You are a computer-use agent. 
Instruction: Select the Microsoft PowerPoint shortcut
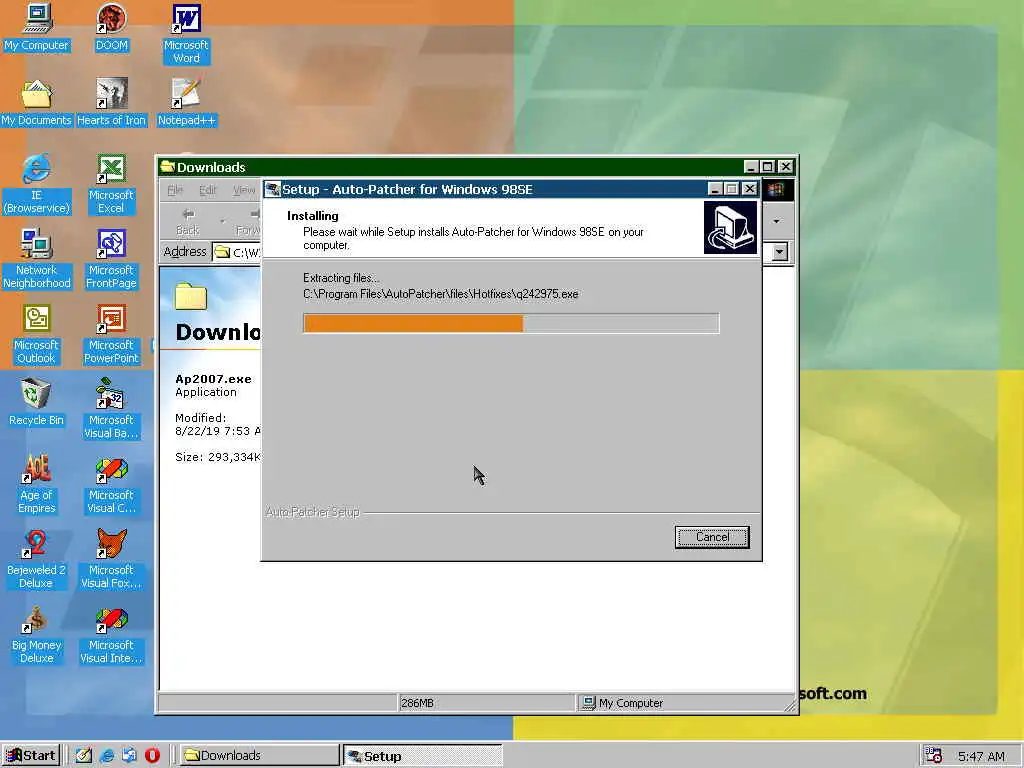(x=111, y=334)
